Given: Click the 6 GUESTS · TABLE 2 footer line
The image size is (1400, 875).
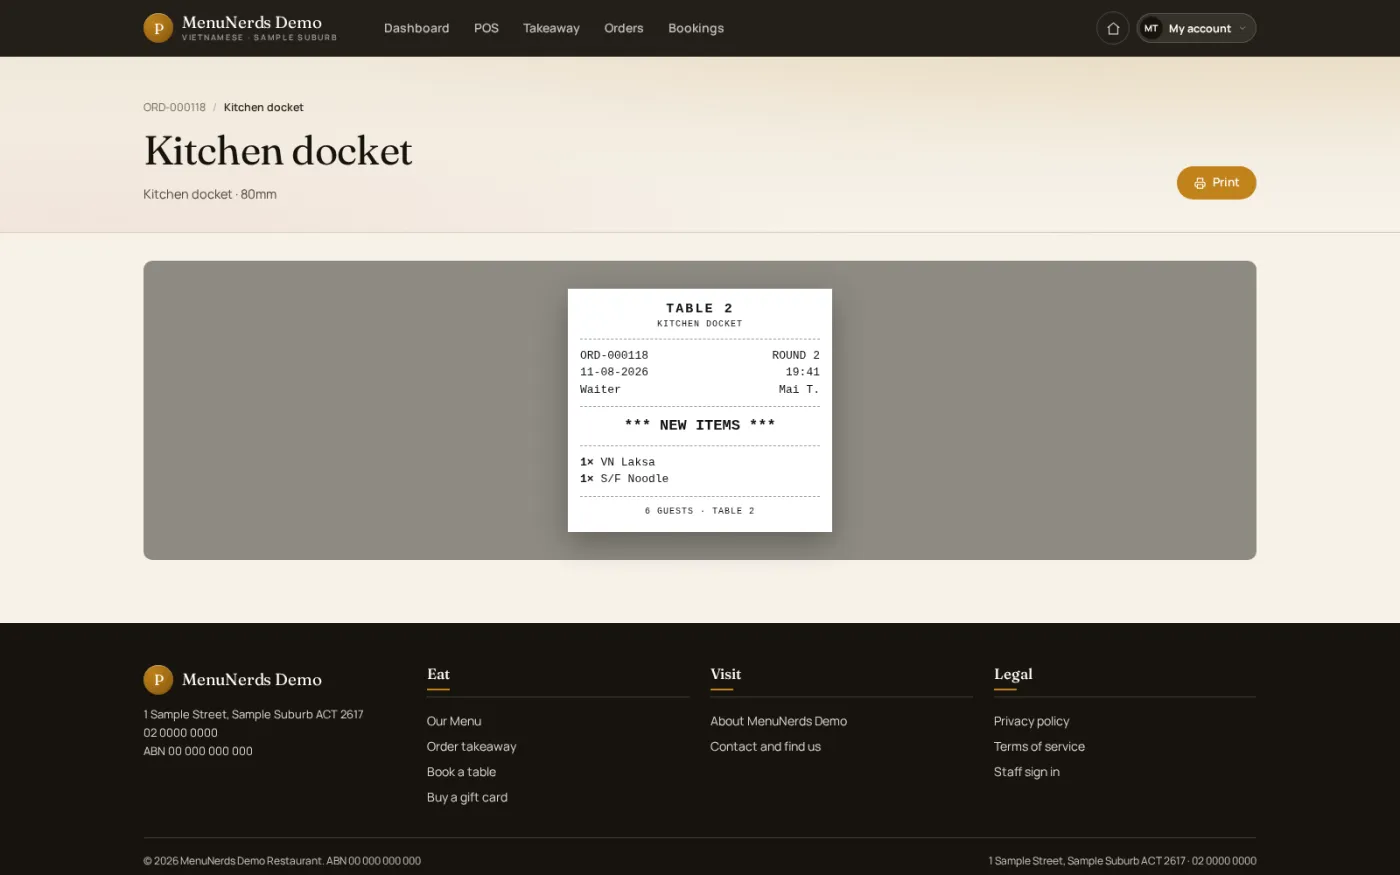Looking at the screenshot, I should tap(700, 511).
